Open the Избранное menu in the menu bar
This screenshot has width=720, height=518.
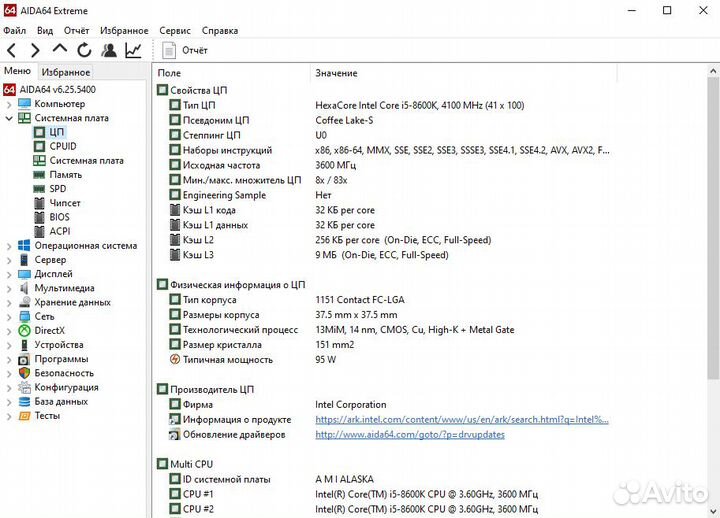pyautogui.click(x=124, y=31)
